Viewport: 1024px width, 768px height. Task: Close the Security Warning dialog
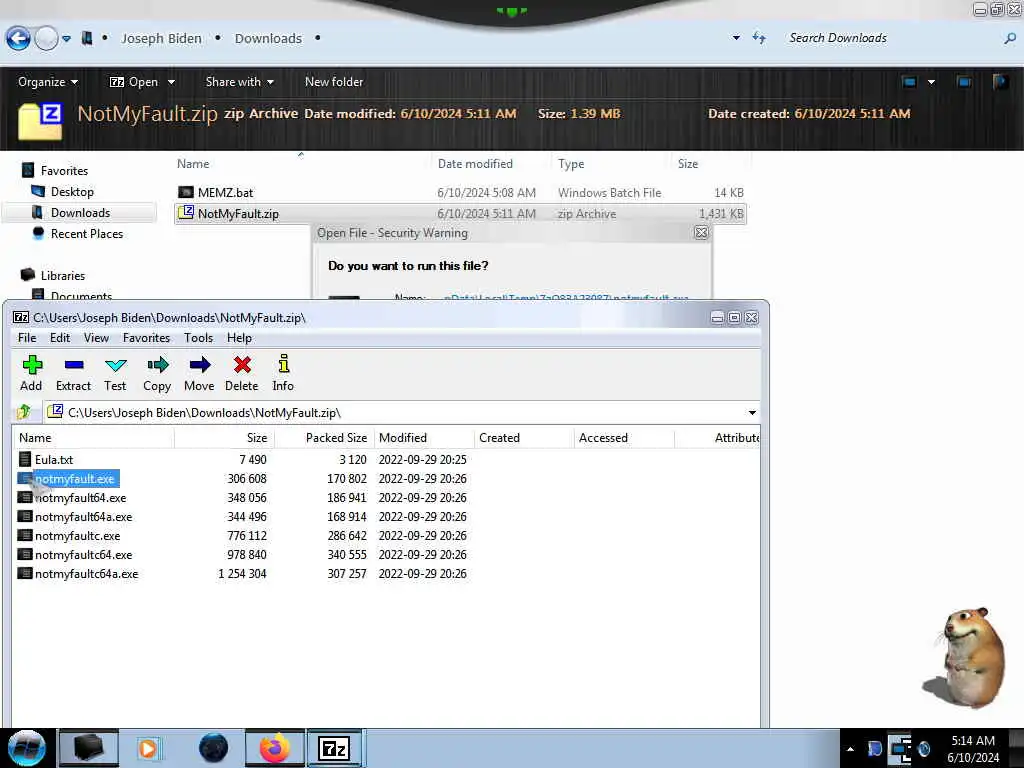[x=701, y=232]
